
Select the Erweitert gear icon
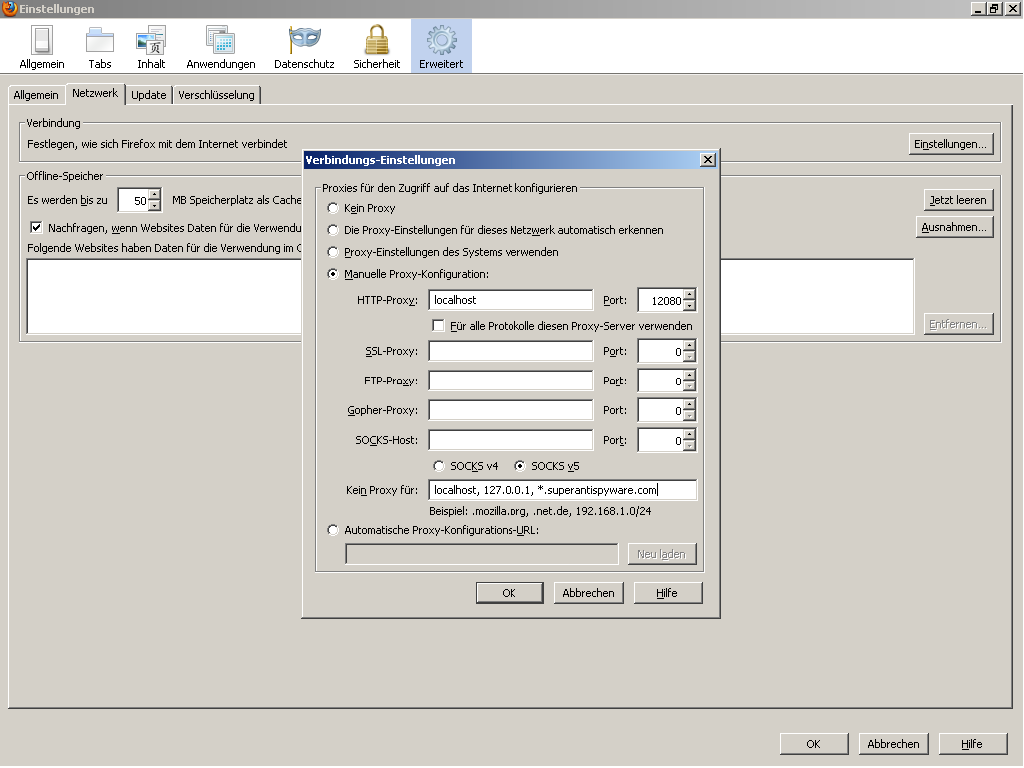pos(441,47)
